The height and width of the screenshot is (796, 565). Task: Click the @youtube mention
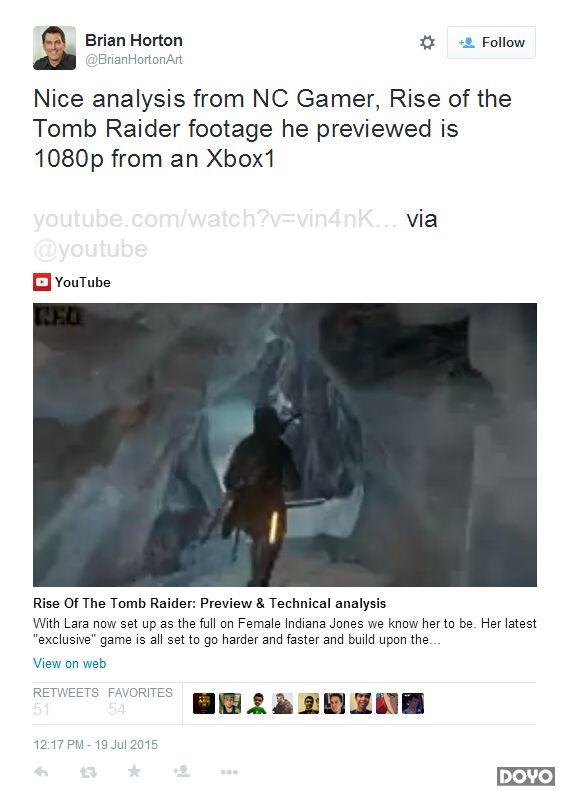click(x=90, y=249)
